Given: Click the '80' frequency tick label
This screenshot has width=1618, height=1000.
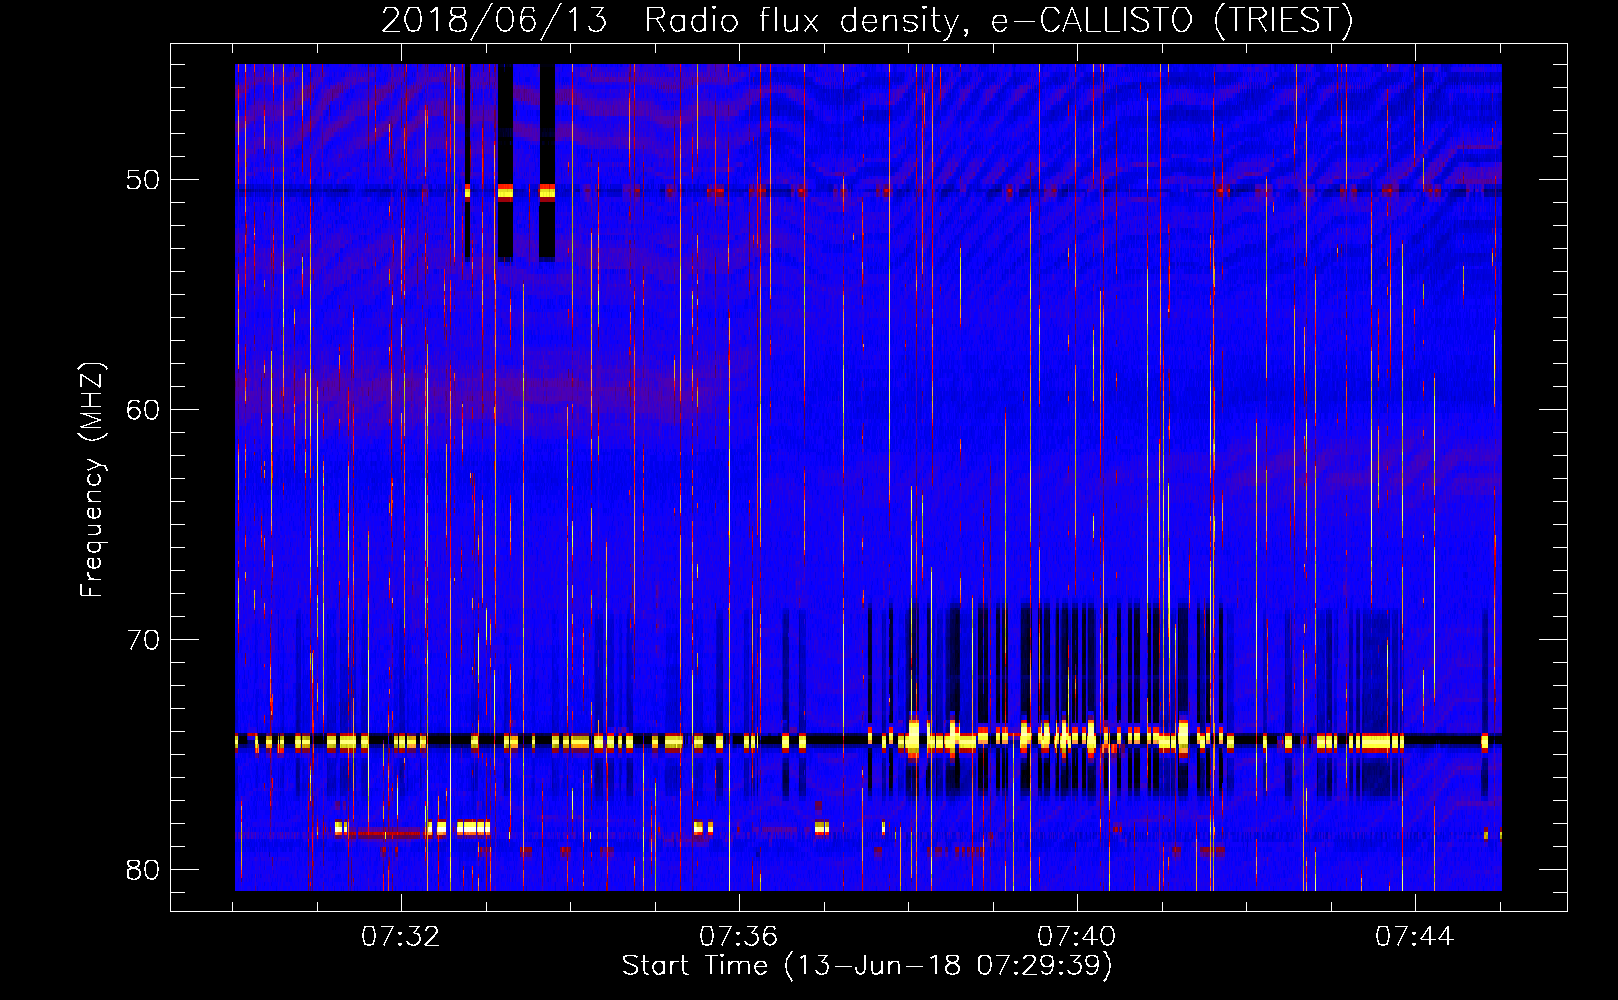Looking at the screenshot, I should tap(143, 869).
